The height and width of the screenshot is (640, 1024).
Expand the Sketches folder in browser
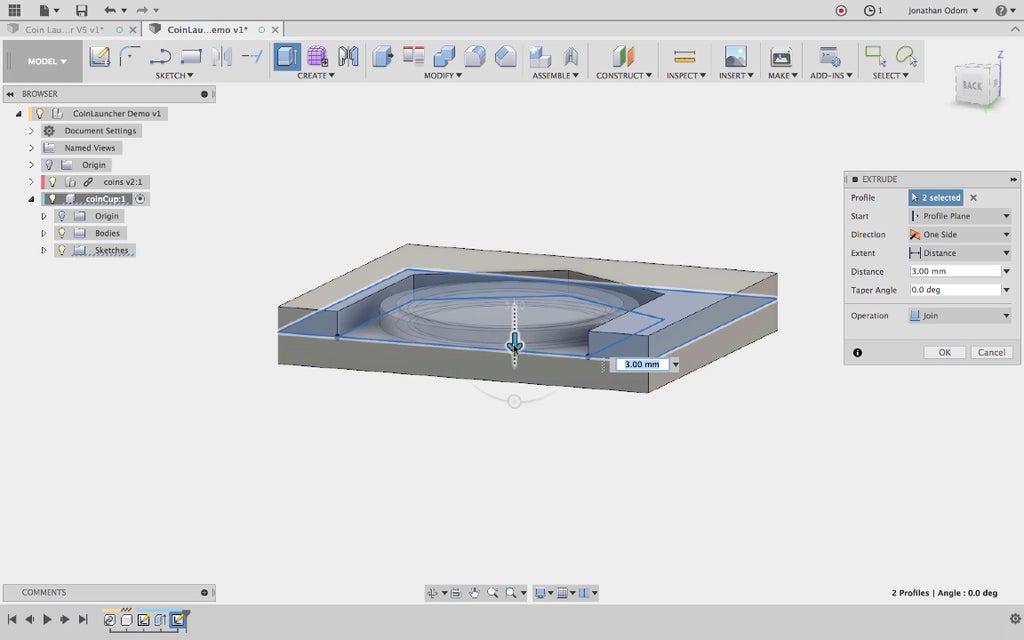43,250
